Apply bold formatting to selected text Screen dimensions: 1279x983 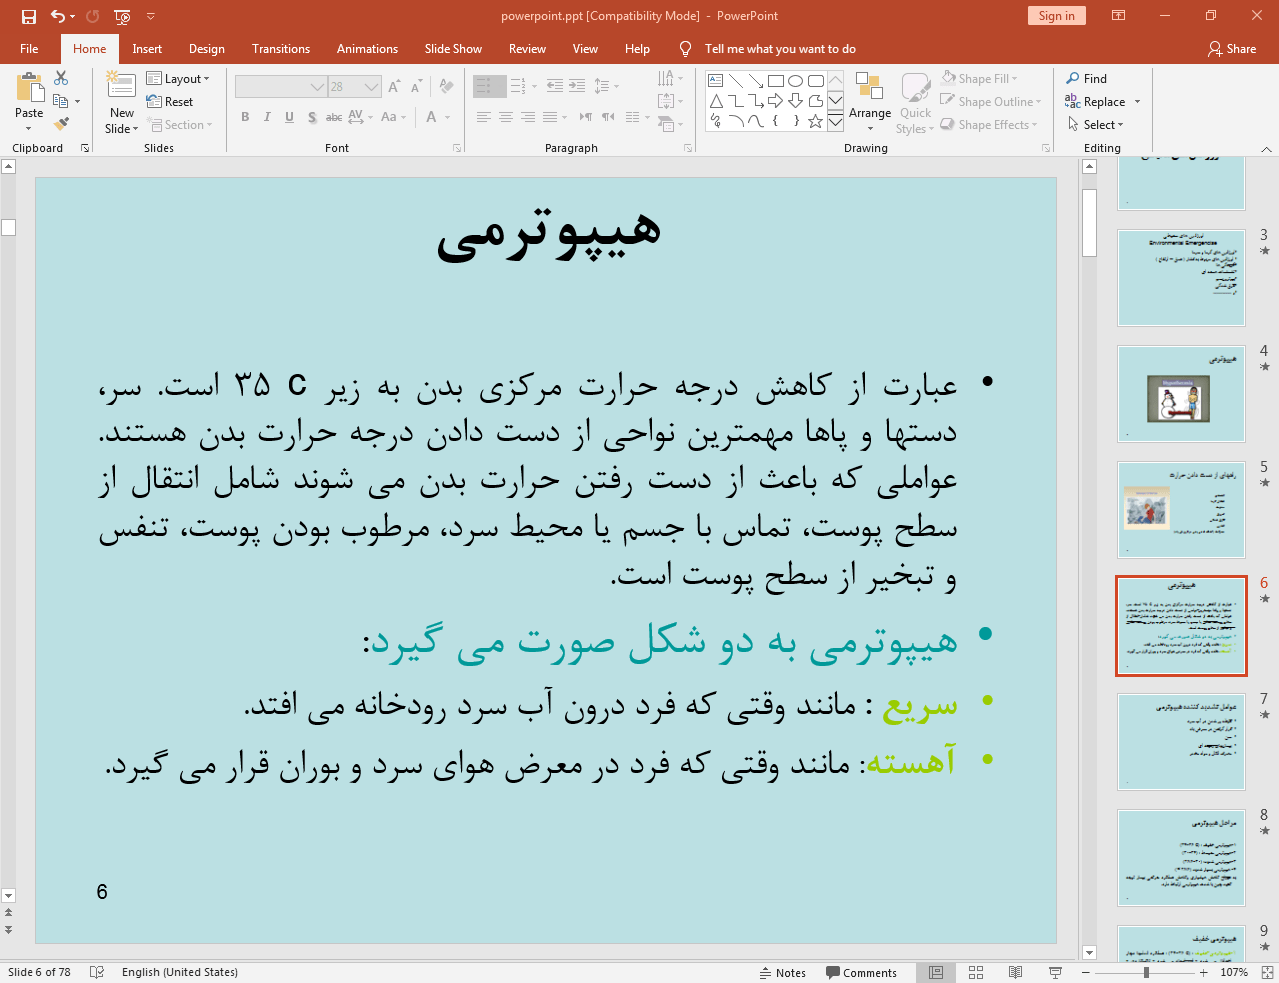244,117
